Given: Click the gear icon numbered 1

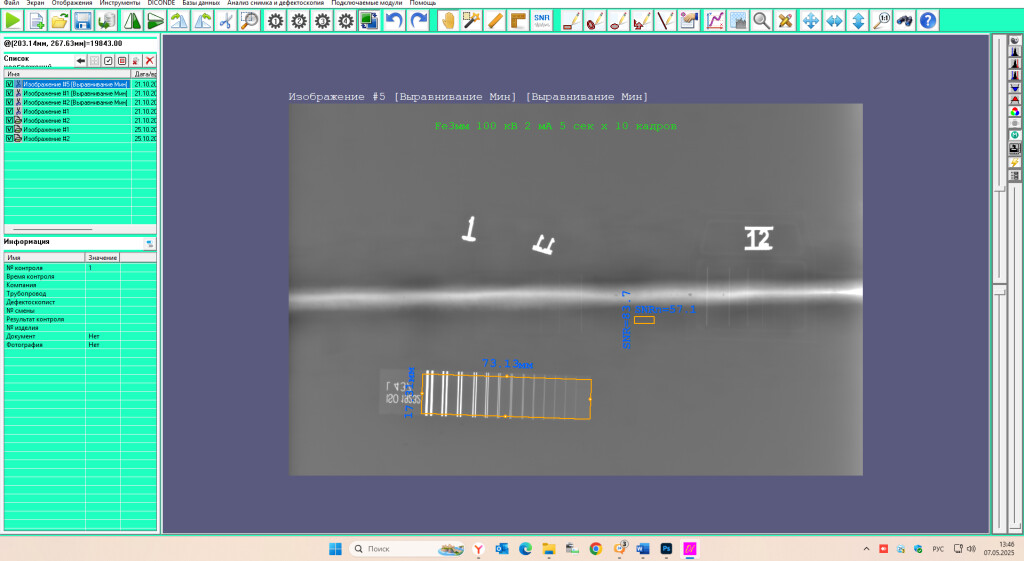Looking at the screenshot, I should [275, 20].
